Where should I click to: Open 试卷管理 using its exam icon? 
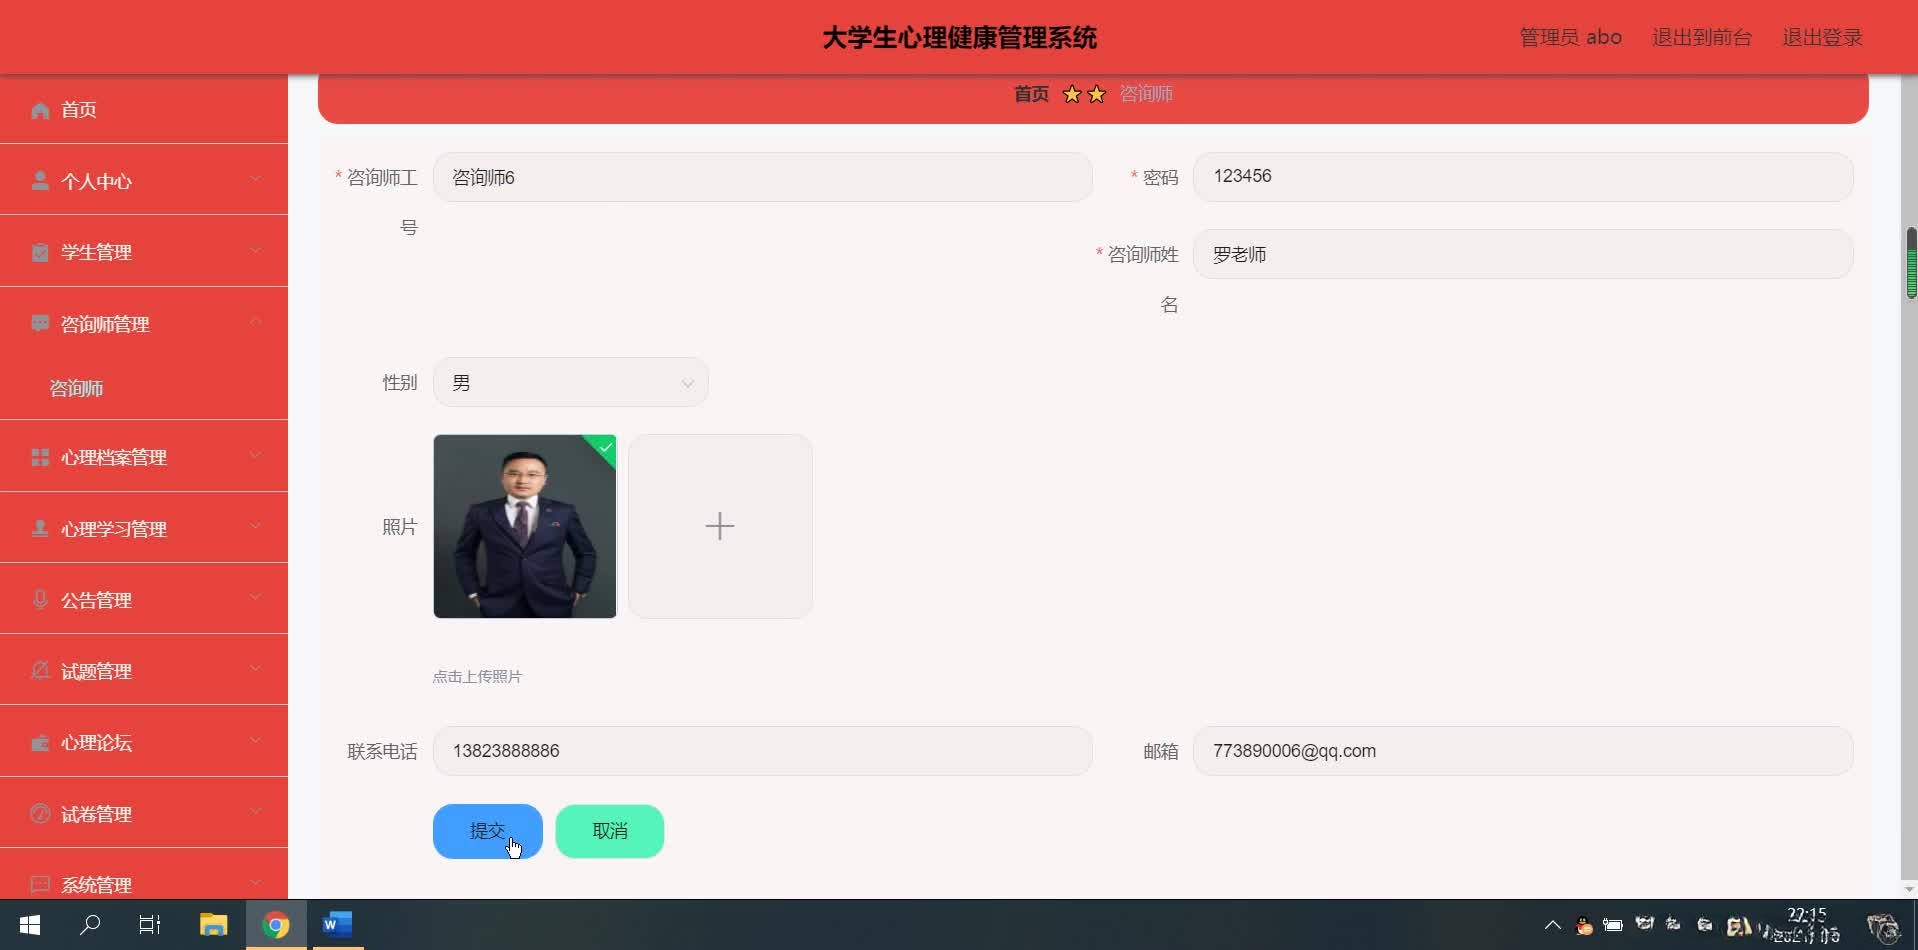point(39,814)
